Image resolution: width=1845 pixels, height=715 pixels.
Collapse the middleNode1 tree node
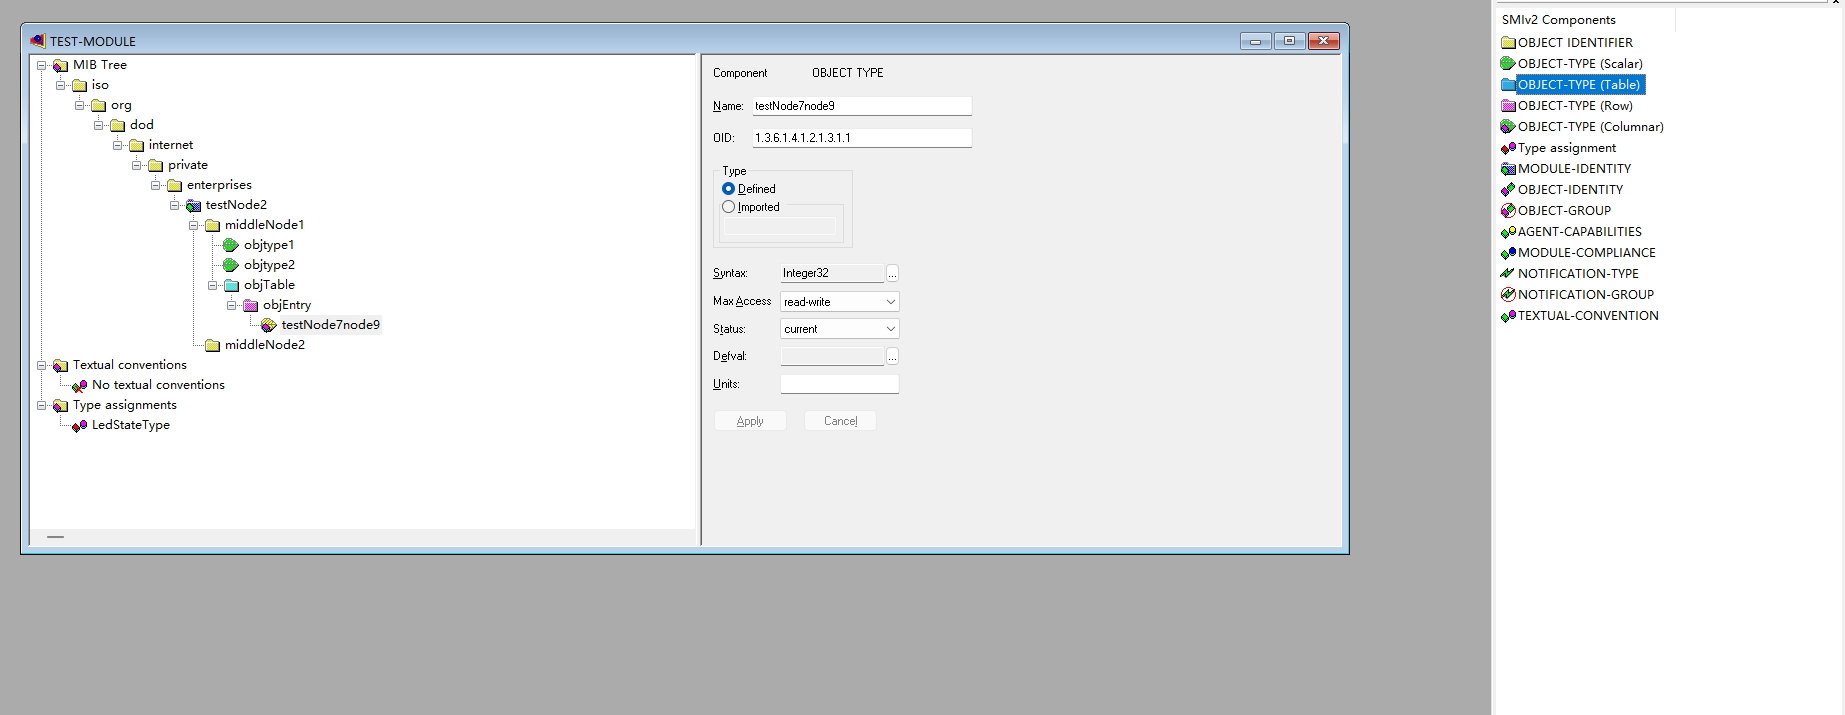pyautogui.click(x=194, y=225)
